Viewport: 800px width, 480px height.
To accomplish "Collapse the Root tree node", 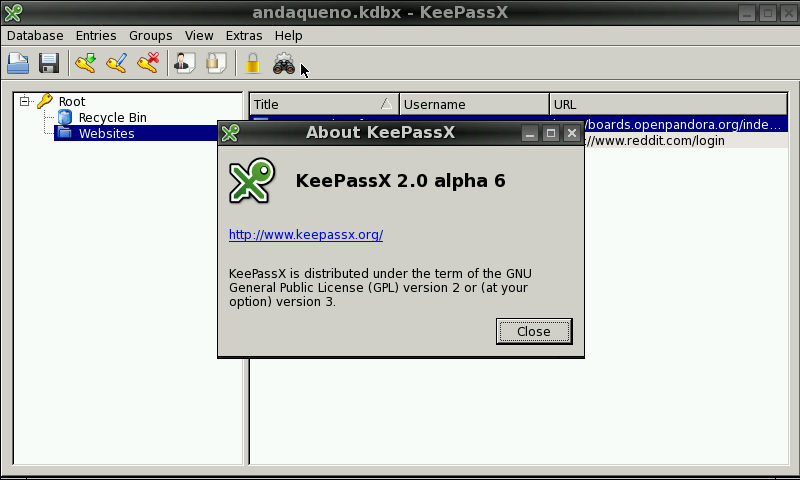I will [24, 101].
